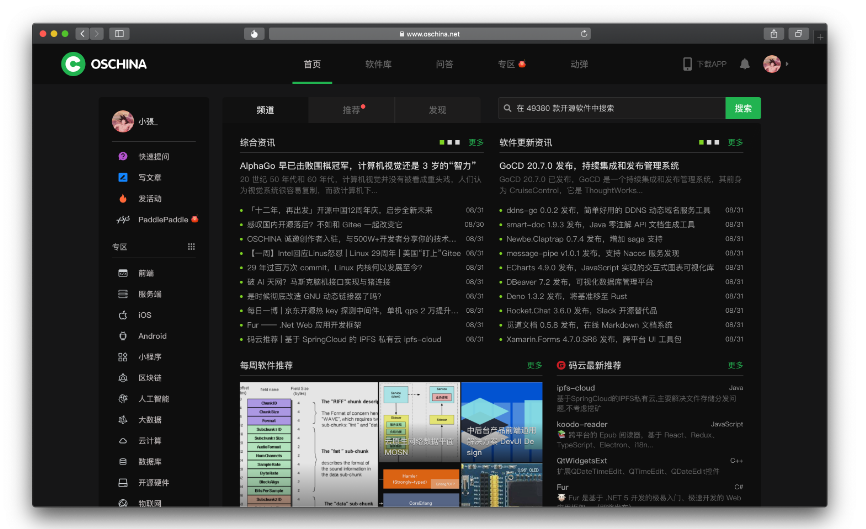This screenshot has height=529, width=866.
Task: Click 更多 beside 软件更新资讯
Action: [735, 142]
